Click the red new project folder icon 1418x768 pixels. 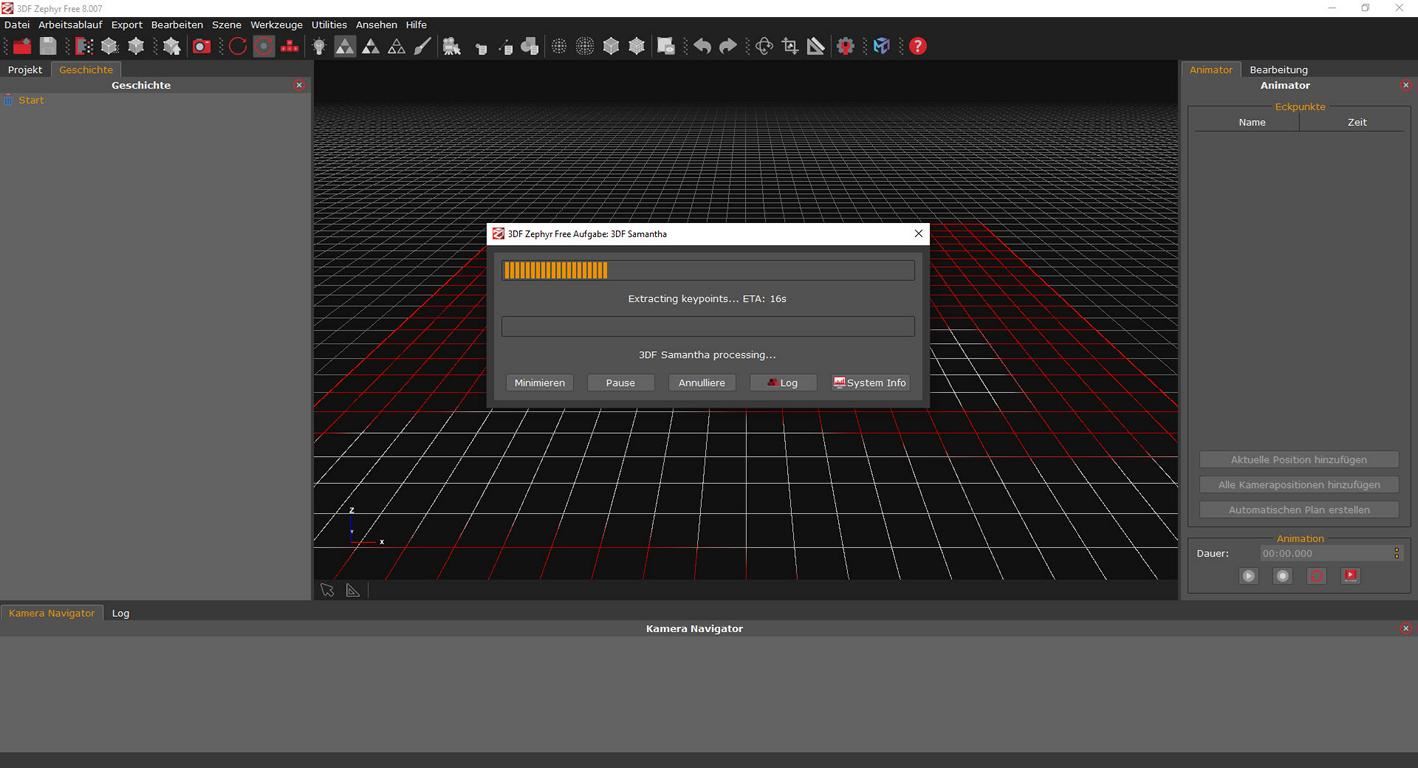(x=22, y=46)
